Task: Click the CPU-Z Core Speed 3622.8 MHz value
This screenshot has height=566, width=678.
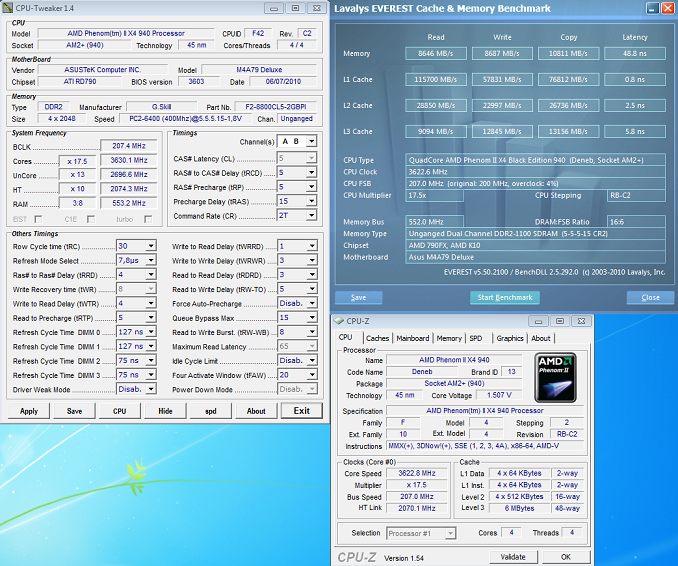Action: pyautogui.click(x=417, y=473)
